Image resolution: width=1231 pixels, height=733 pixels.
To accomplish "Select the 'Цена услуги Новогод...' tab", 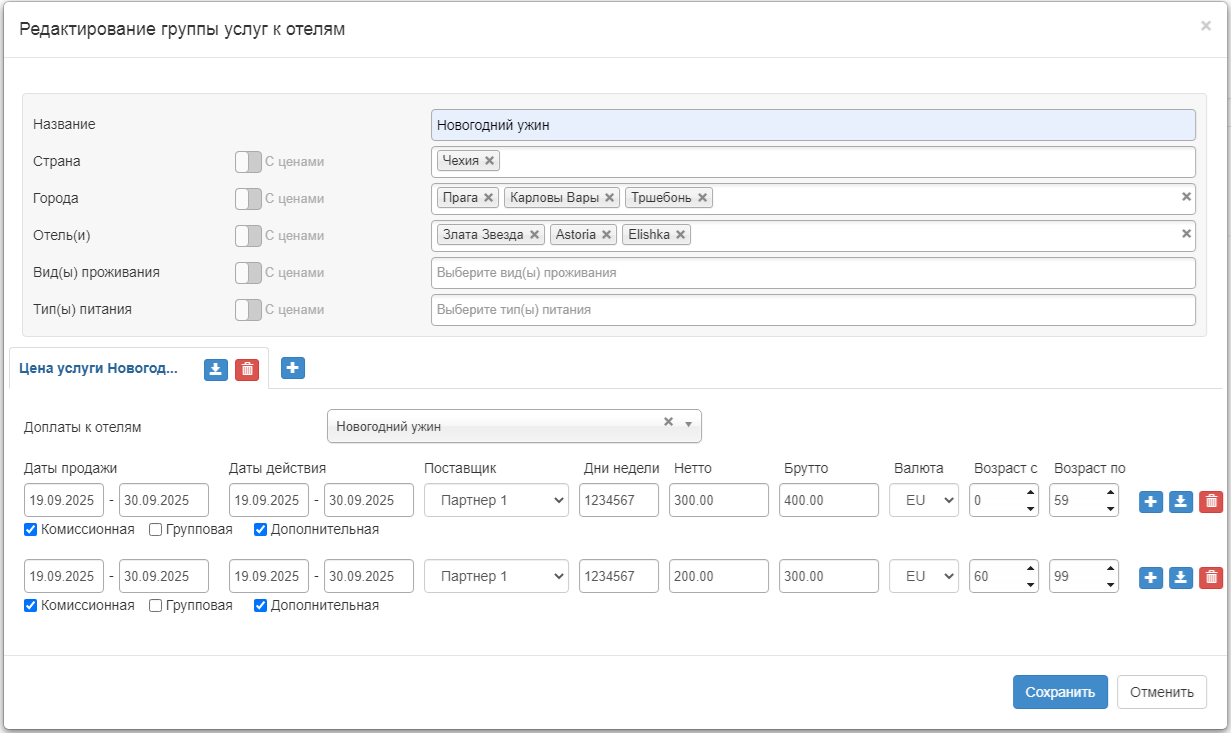I will coord(98,368).
